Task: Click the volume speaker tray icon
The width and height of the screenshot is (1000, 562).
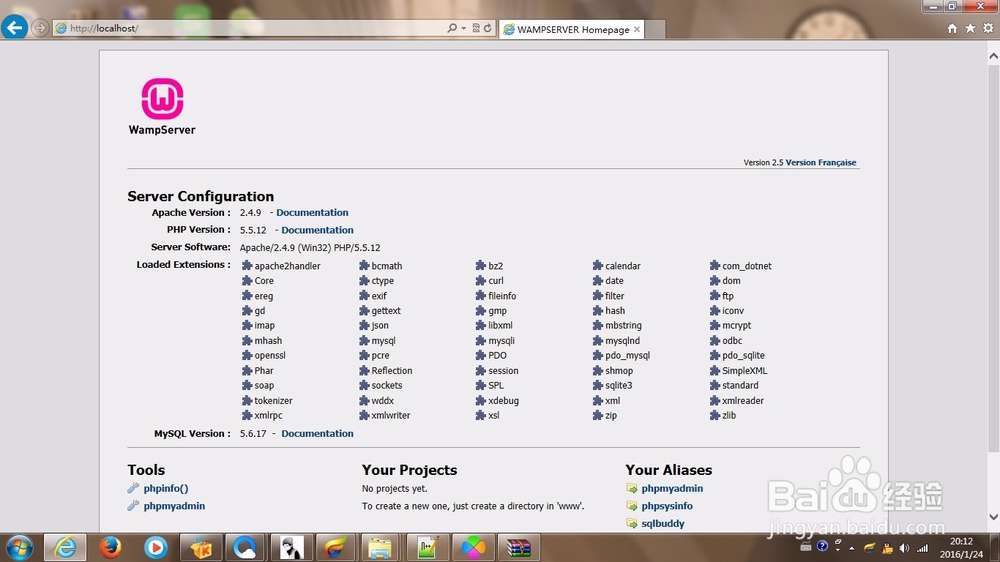Action: [x=904, y=548]
